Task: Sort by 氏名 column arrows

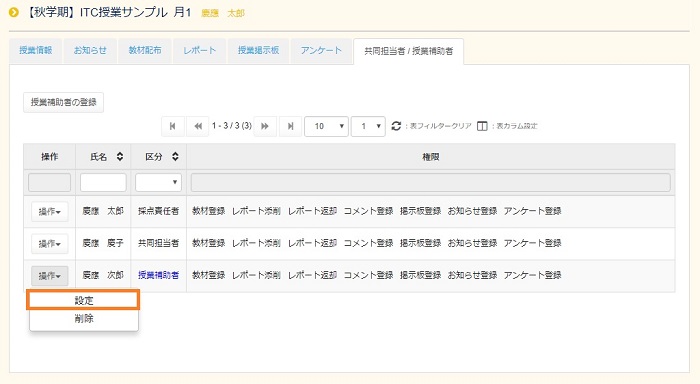Action: 120,157
